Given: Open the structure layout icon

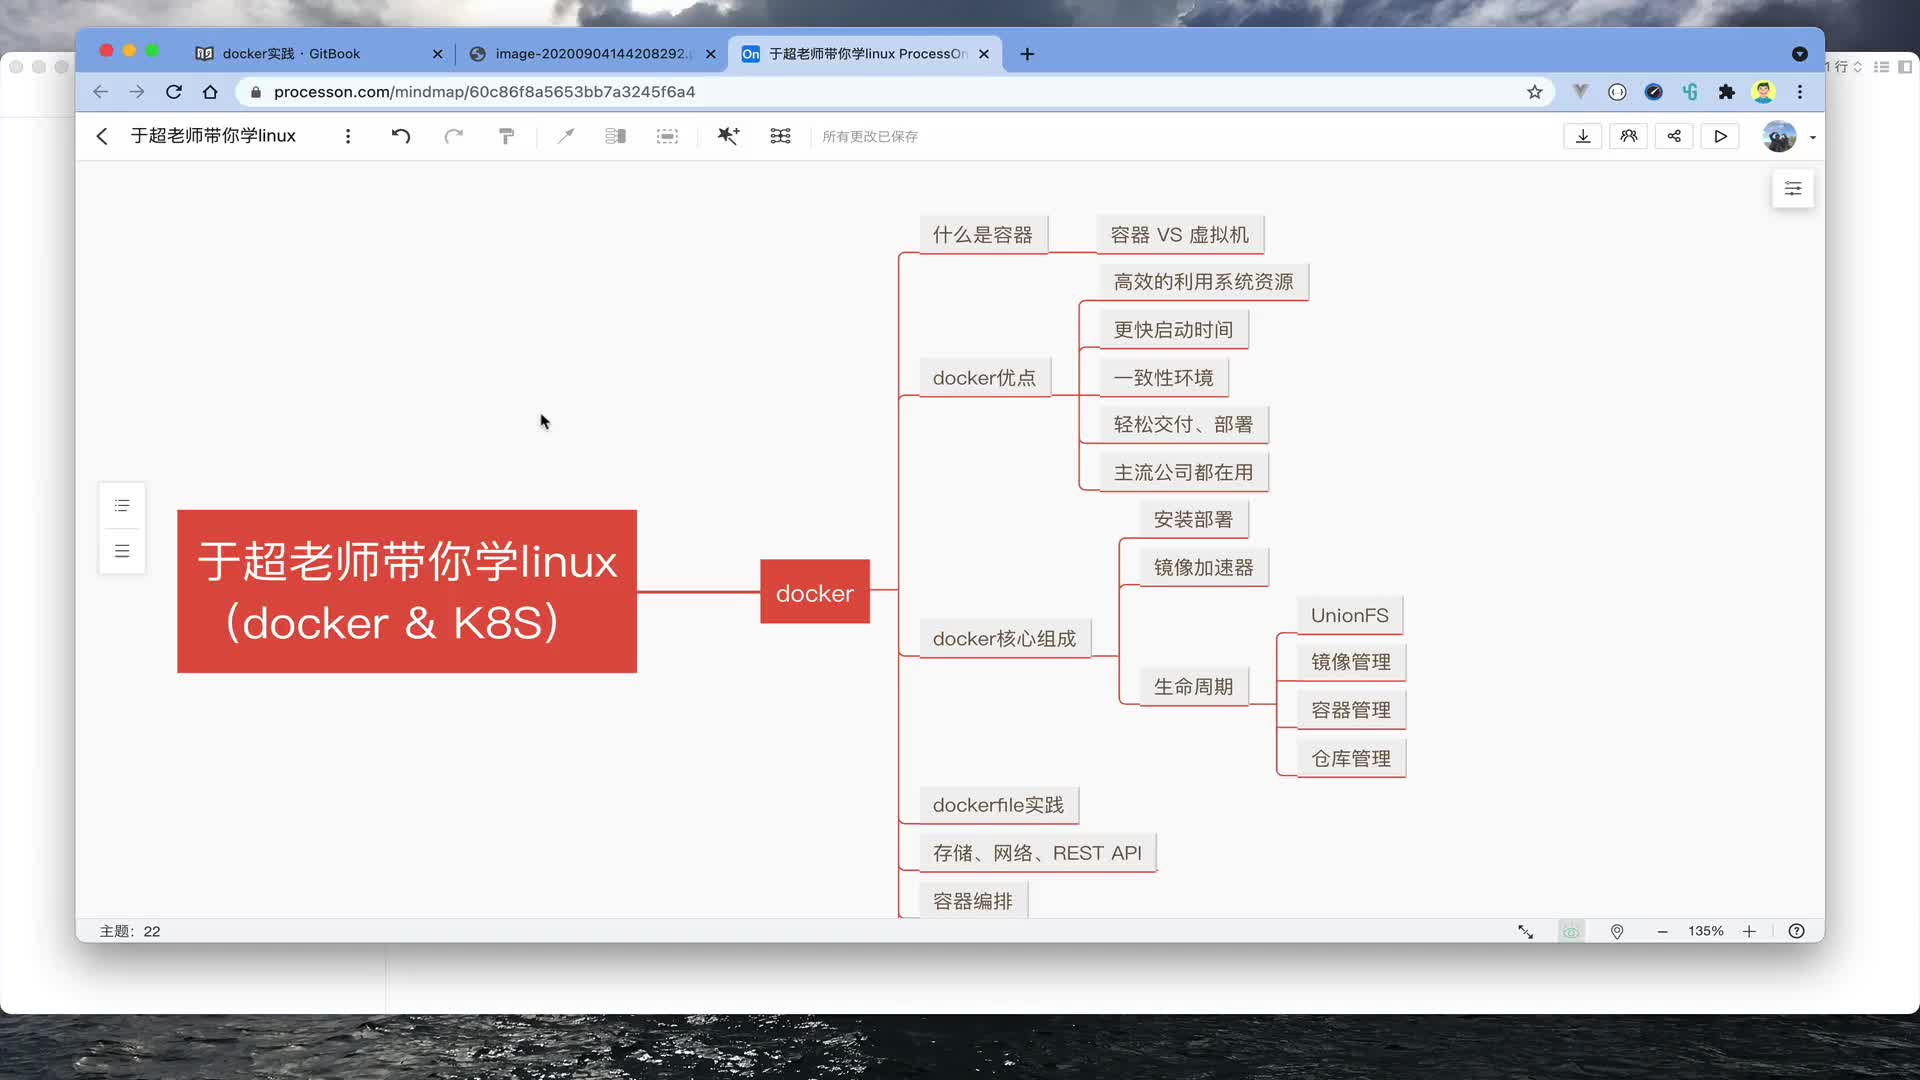Looking at the screenshot, I should 781,136.
